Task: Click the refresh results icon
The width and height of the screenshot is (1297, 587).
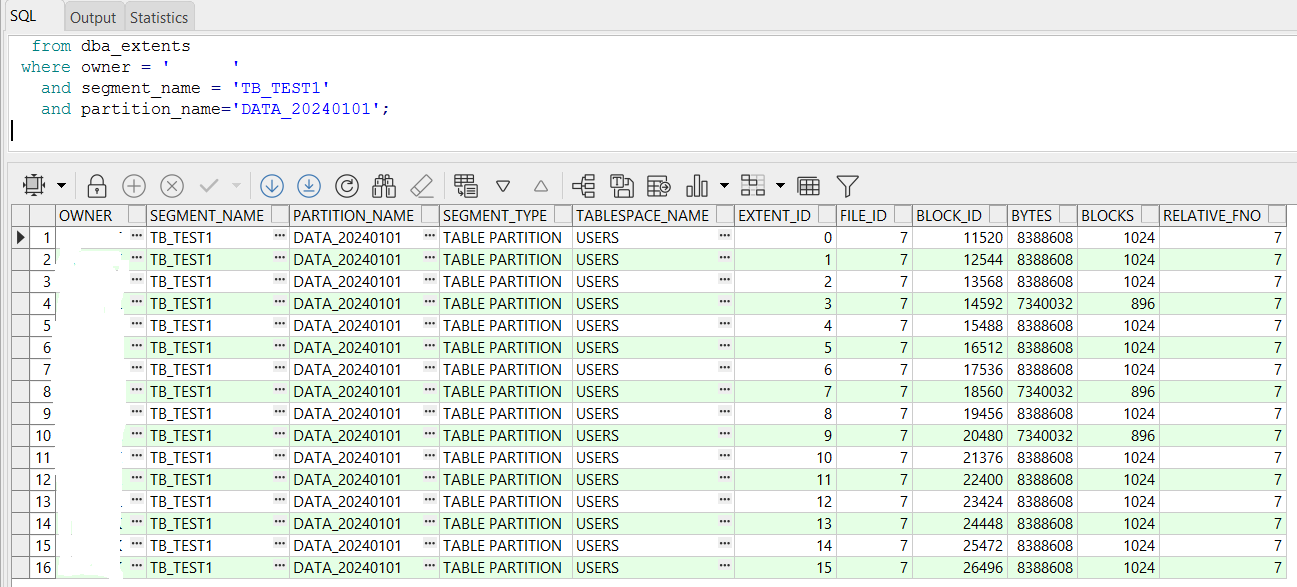Action: pos(347,185)
